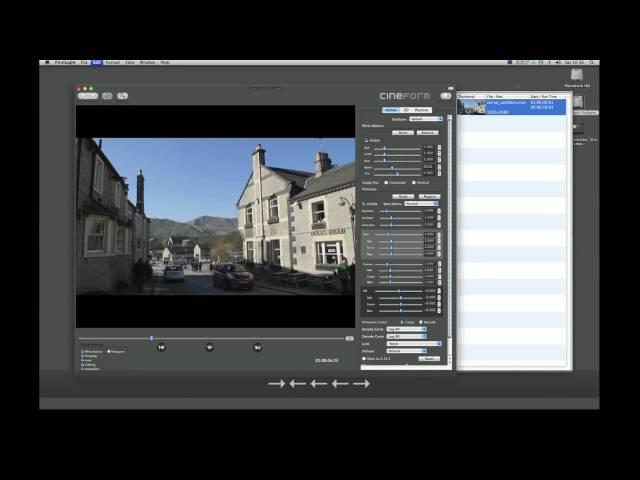Adjust the master Gain slider
640x480 pixels.
tap(399, 235)
